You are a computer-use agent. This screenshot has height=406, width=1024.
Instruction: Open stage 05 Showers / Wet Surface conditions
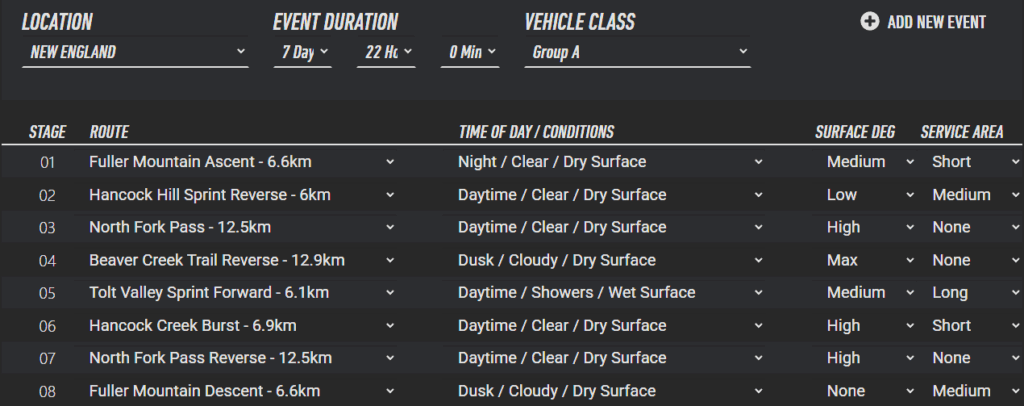click(x=758, y=293)
